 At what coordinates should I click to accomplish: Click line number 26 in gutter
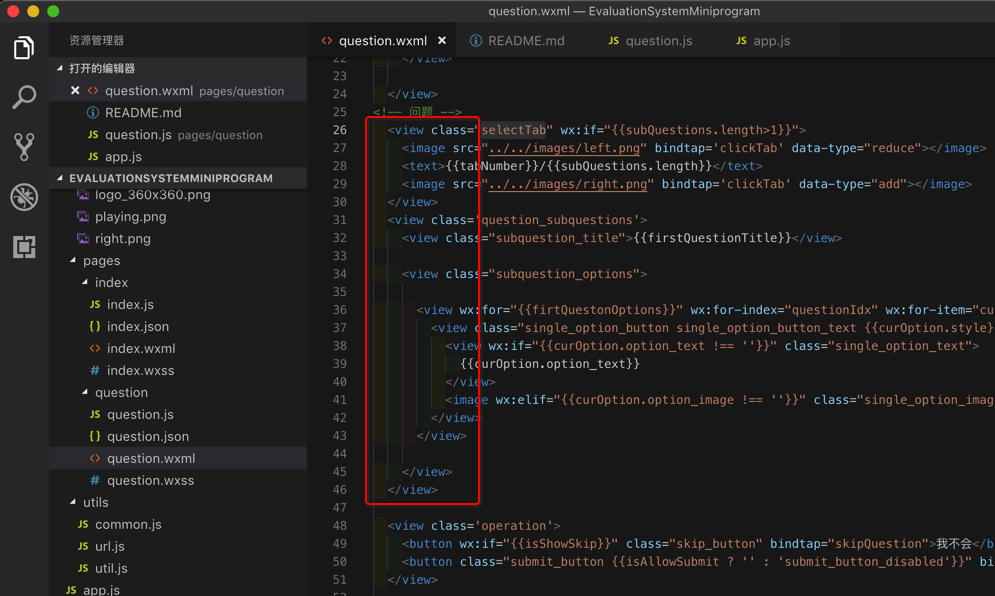pyautogui.click(x=340, y=130)
